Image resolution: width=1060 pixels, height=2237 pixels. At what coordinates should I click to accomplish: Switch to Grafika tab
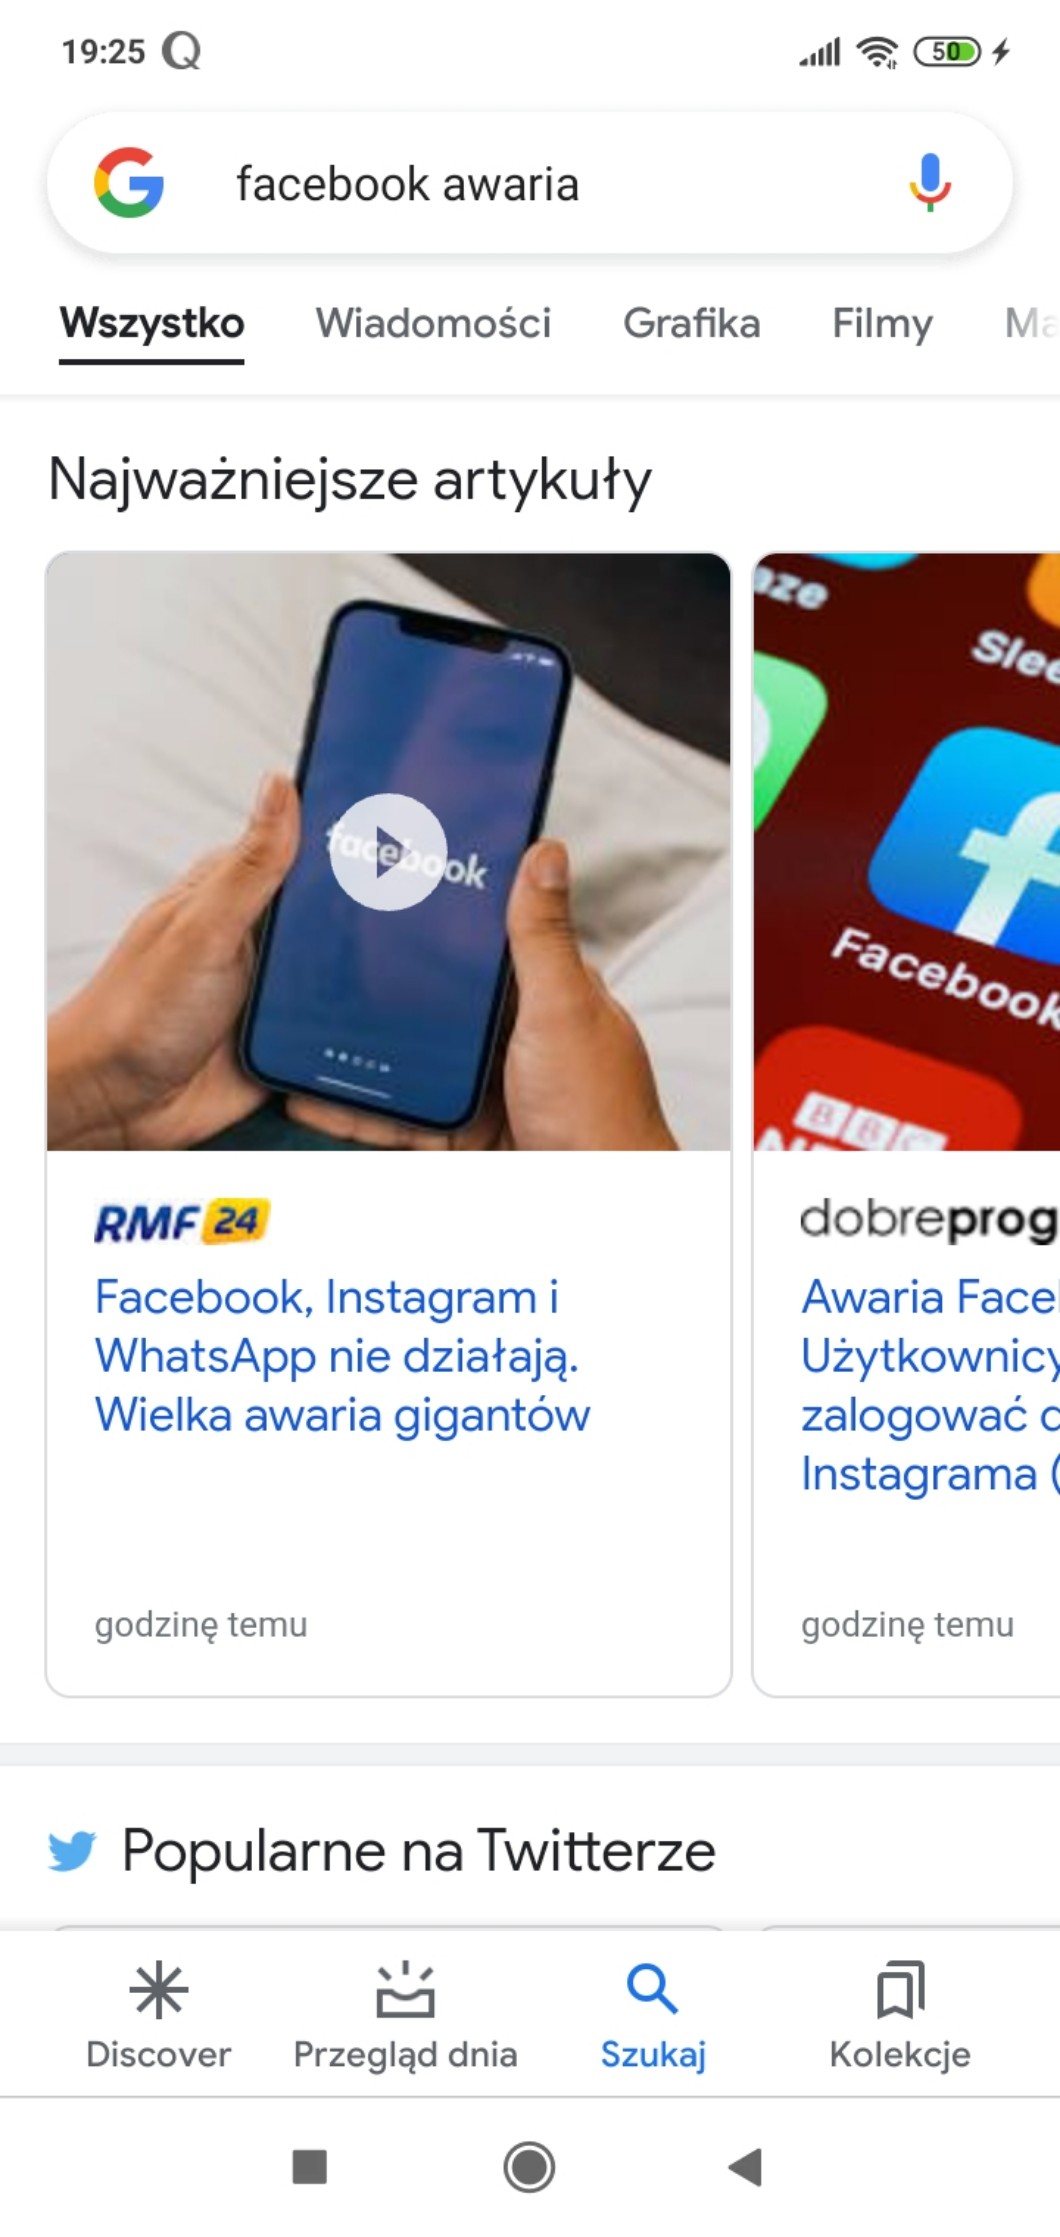[x=692, y=323]
